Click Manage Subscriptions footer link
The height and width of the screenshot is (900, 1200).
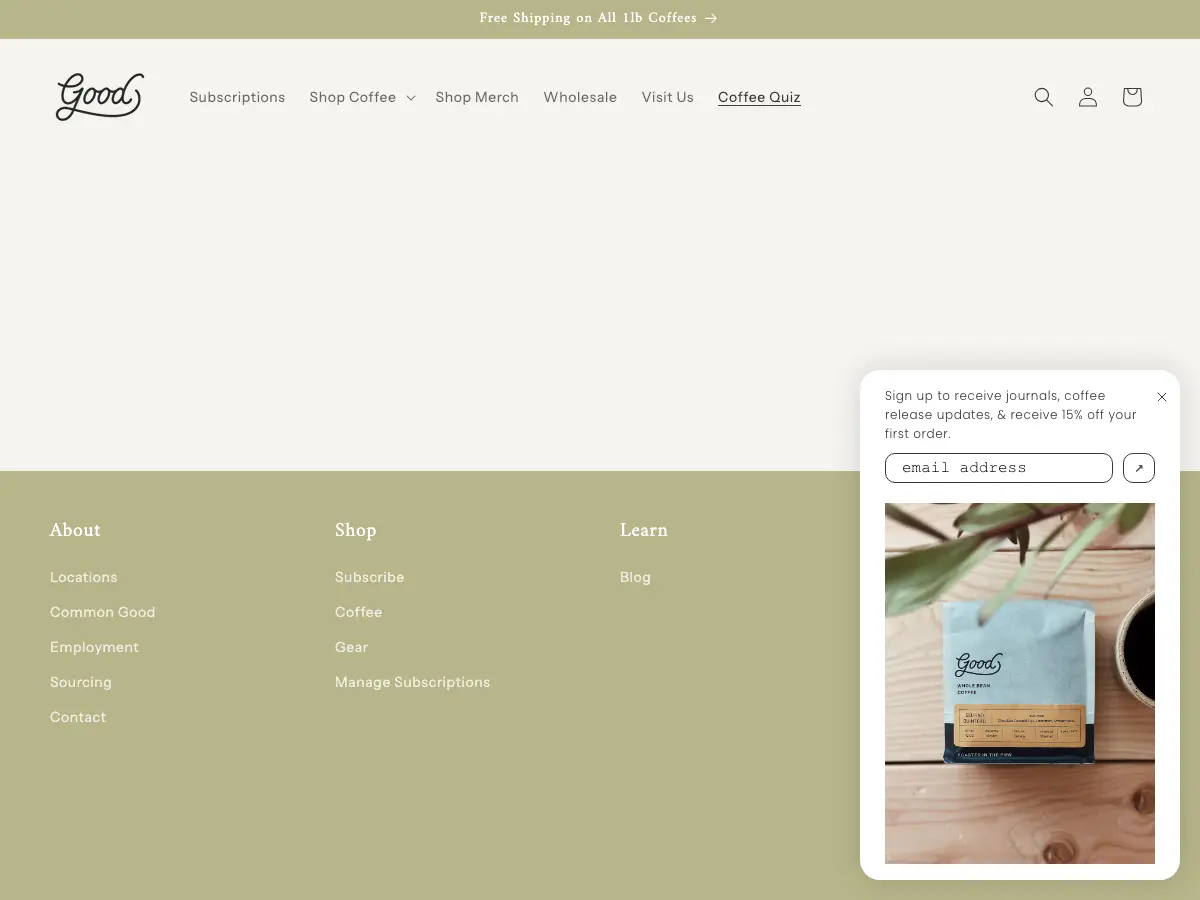(x=413, y=682)
